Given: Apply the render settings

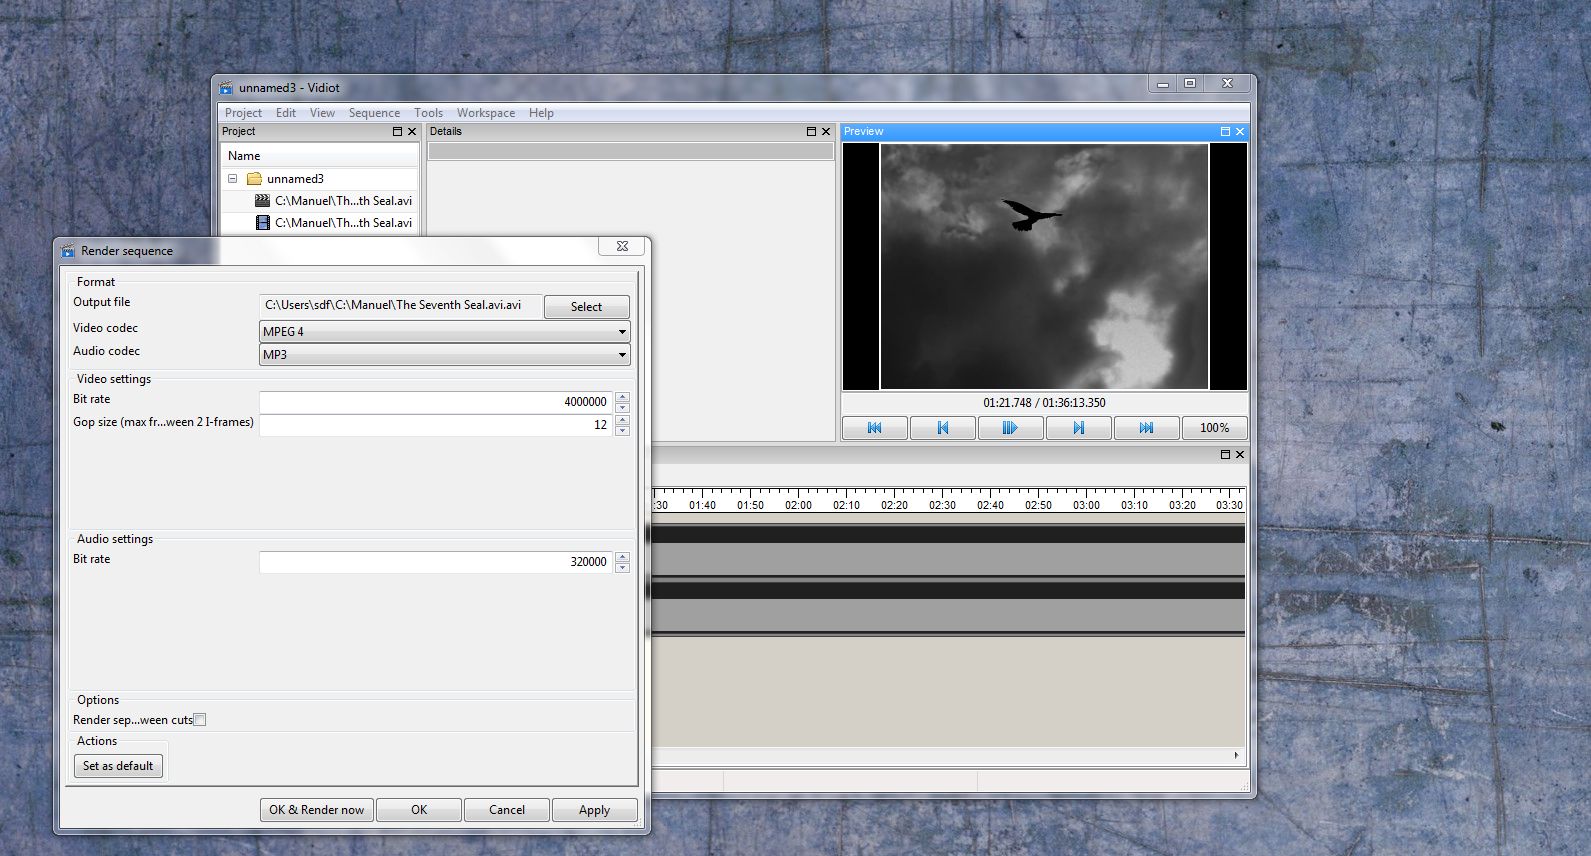Looking at the screenshot, I should 594,810.
